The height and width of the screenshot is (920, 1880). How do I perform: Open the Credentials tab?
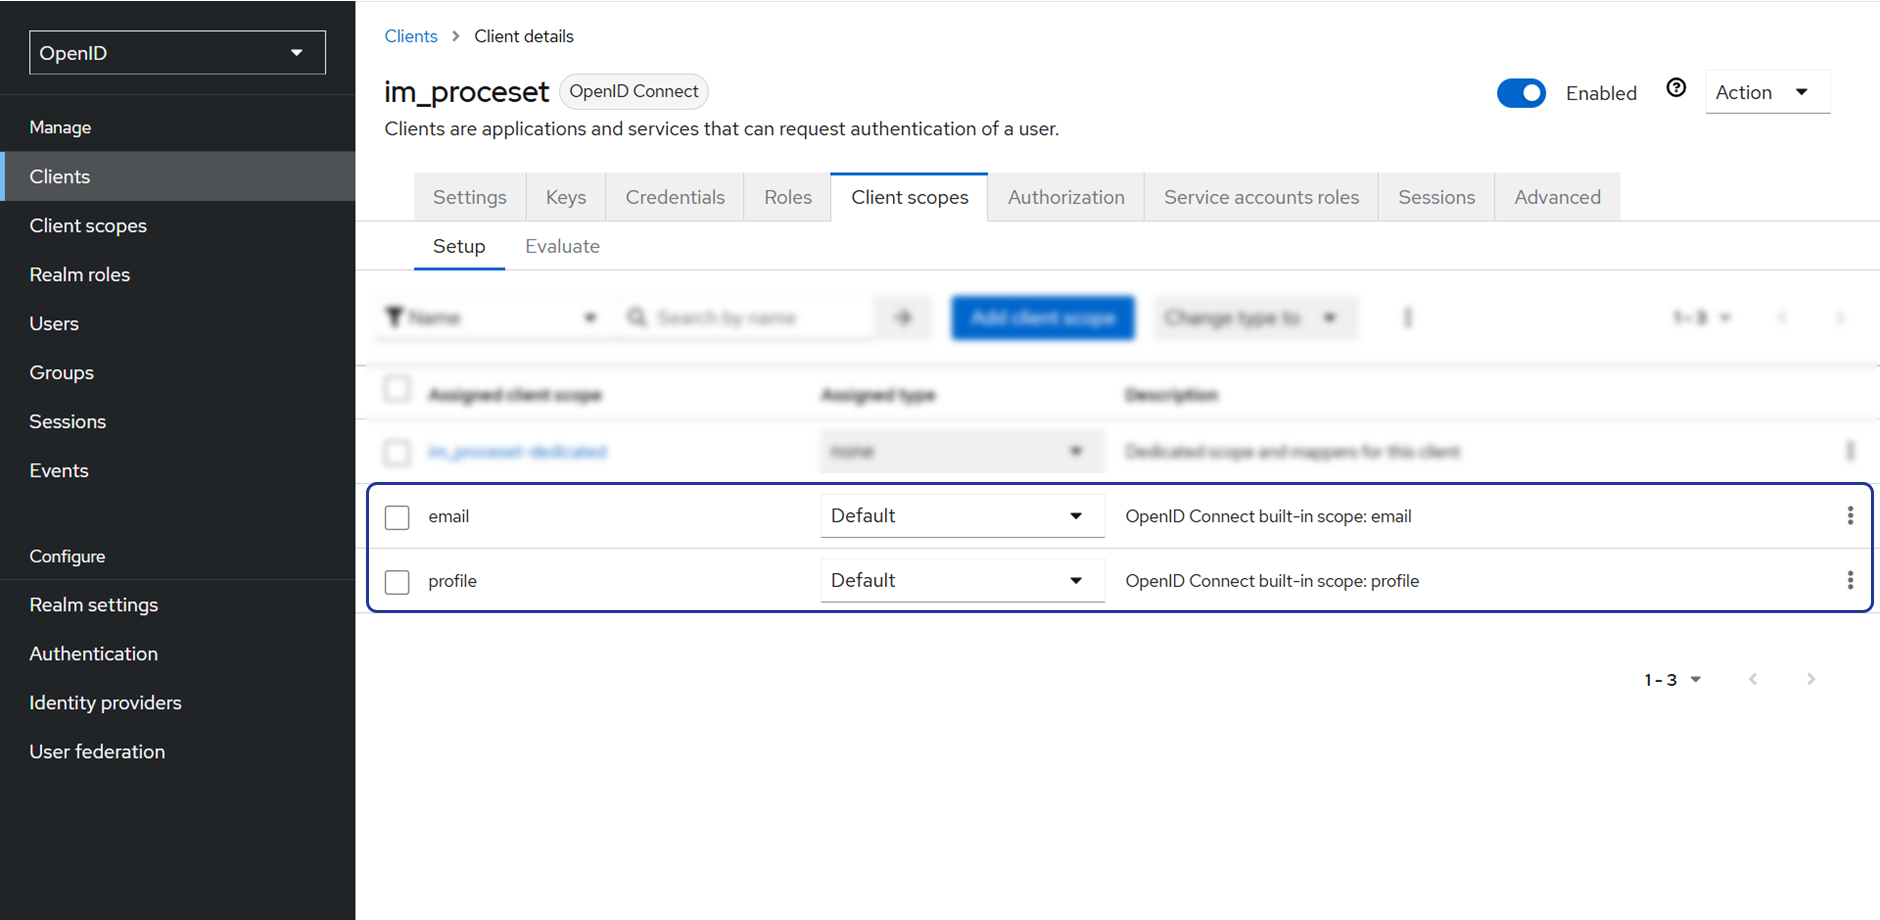(x=675, y=197)
